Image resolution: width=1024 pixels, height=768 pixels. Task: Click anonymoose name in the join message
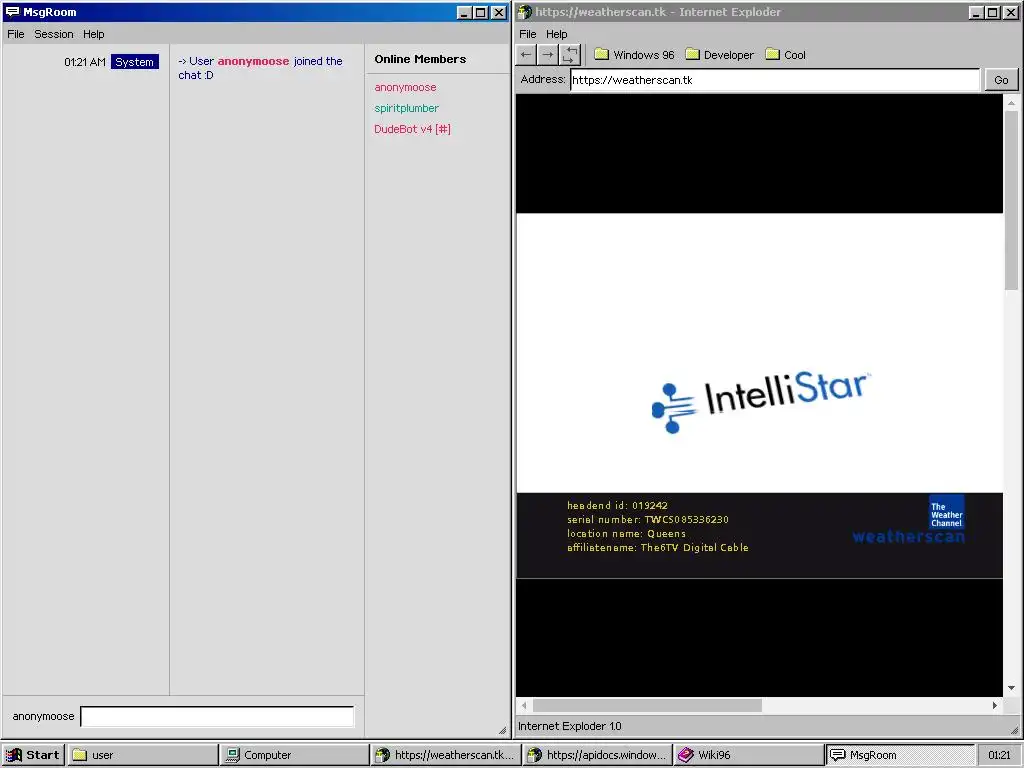[x=253, y=61]
